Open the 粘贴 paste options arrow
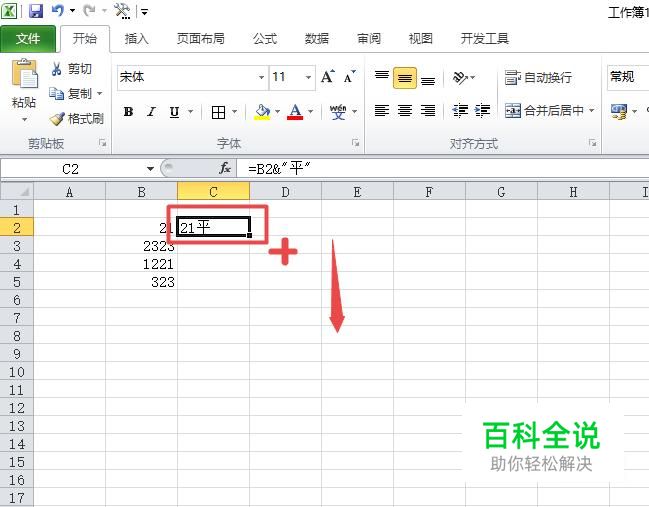 (x=24, y=120)
